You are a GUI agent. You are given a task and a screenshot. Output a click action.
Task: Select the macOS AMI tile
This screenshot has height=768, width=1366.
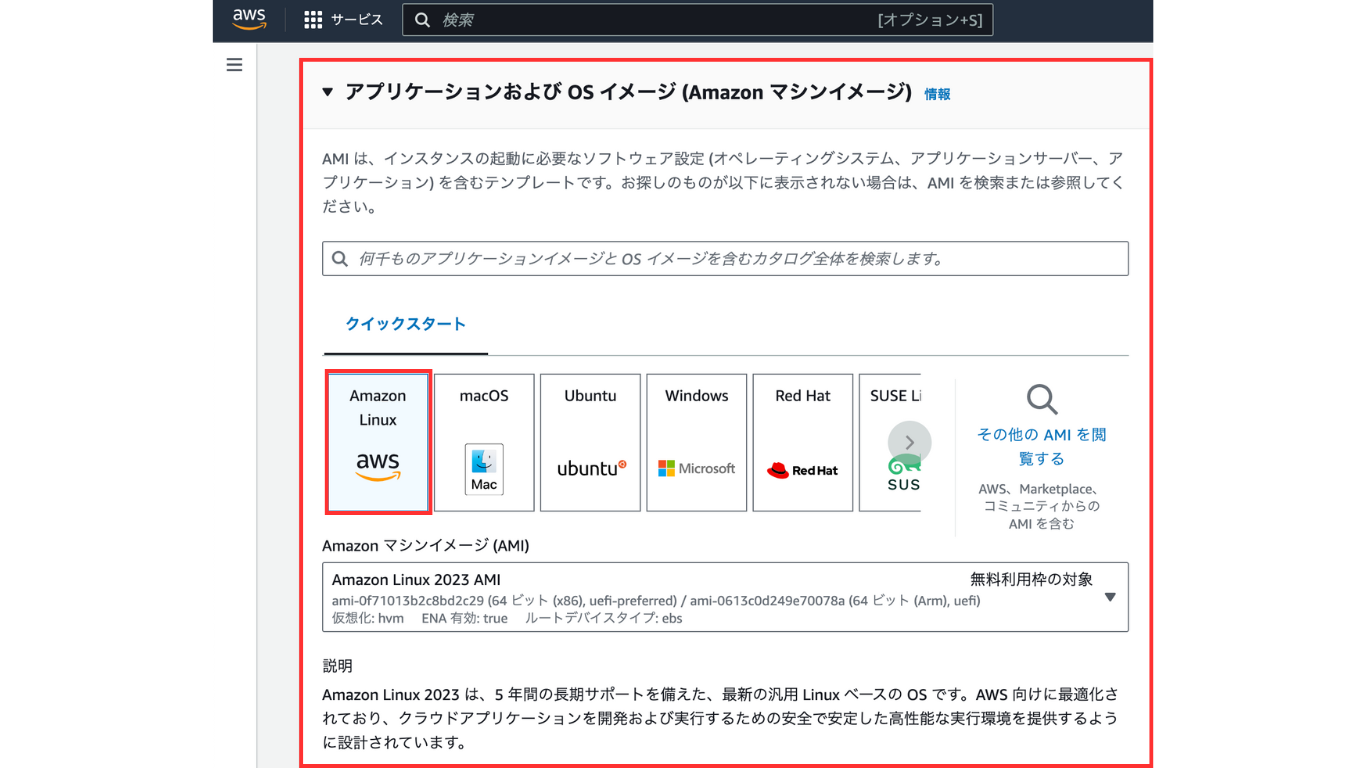pyautogui.click(x=484, y=442)
